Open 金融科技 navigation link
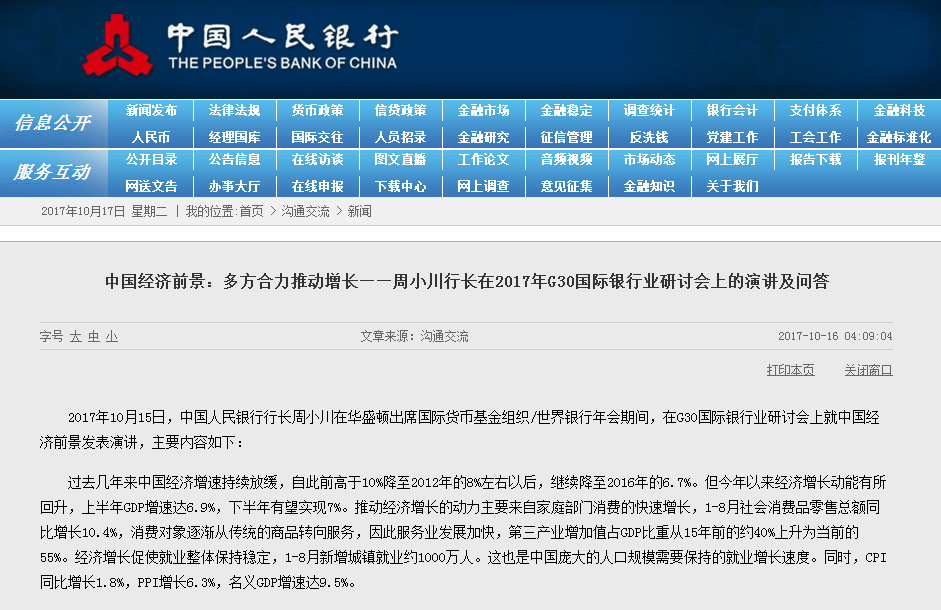This screenshot has width=941, height=610. 899,110
